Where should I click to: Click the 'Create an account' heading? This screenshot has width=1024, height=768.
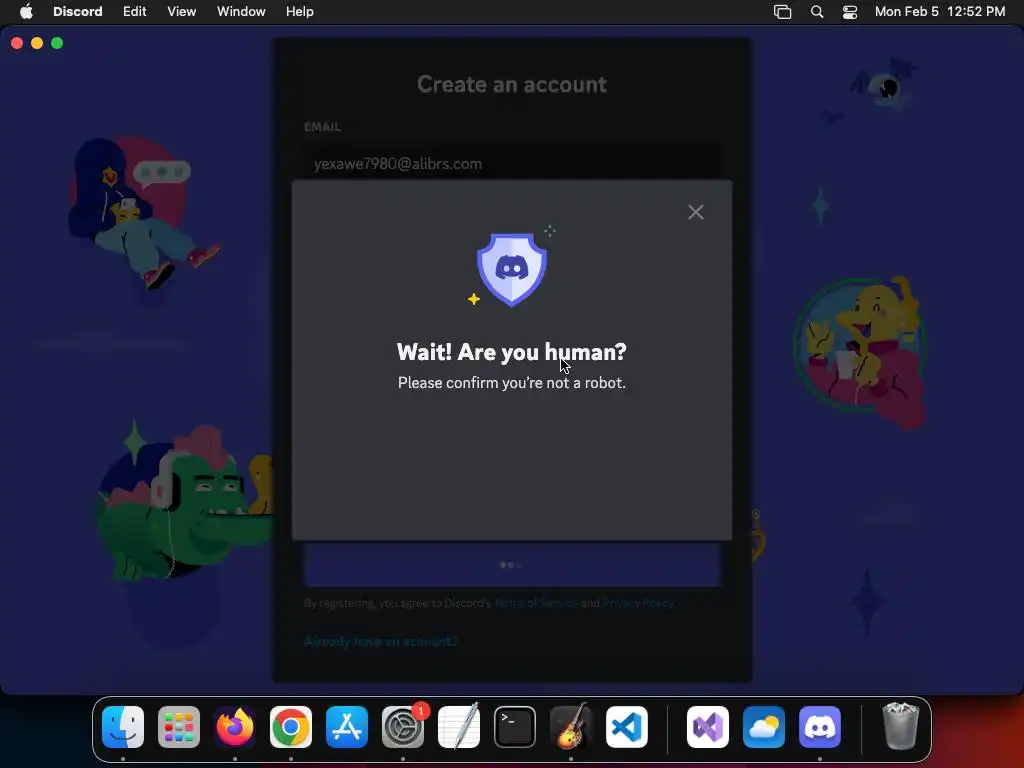click(512, 84)
